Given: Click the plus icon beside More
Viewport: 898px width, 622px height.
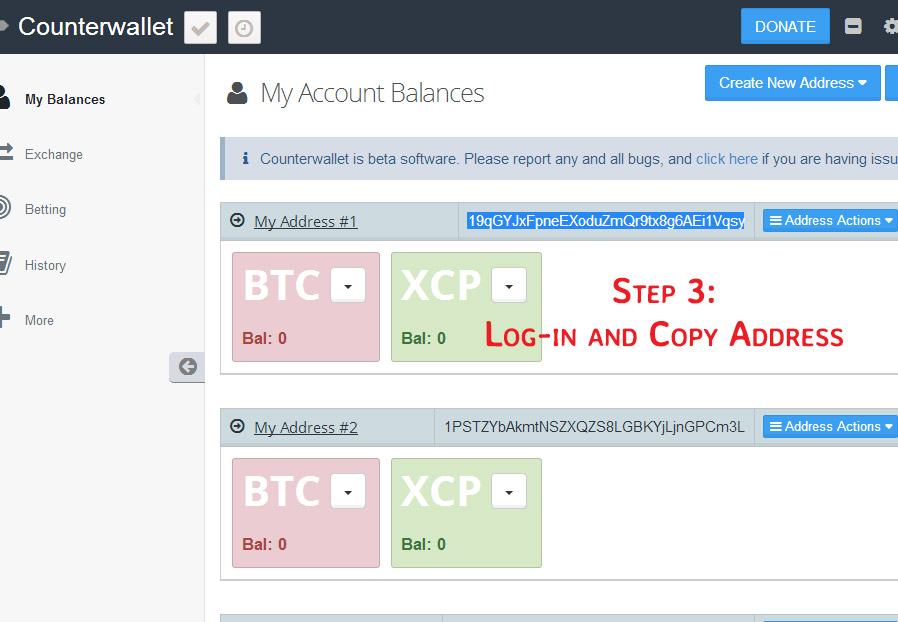Looking at the screenshot, I should click(5, 317).
